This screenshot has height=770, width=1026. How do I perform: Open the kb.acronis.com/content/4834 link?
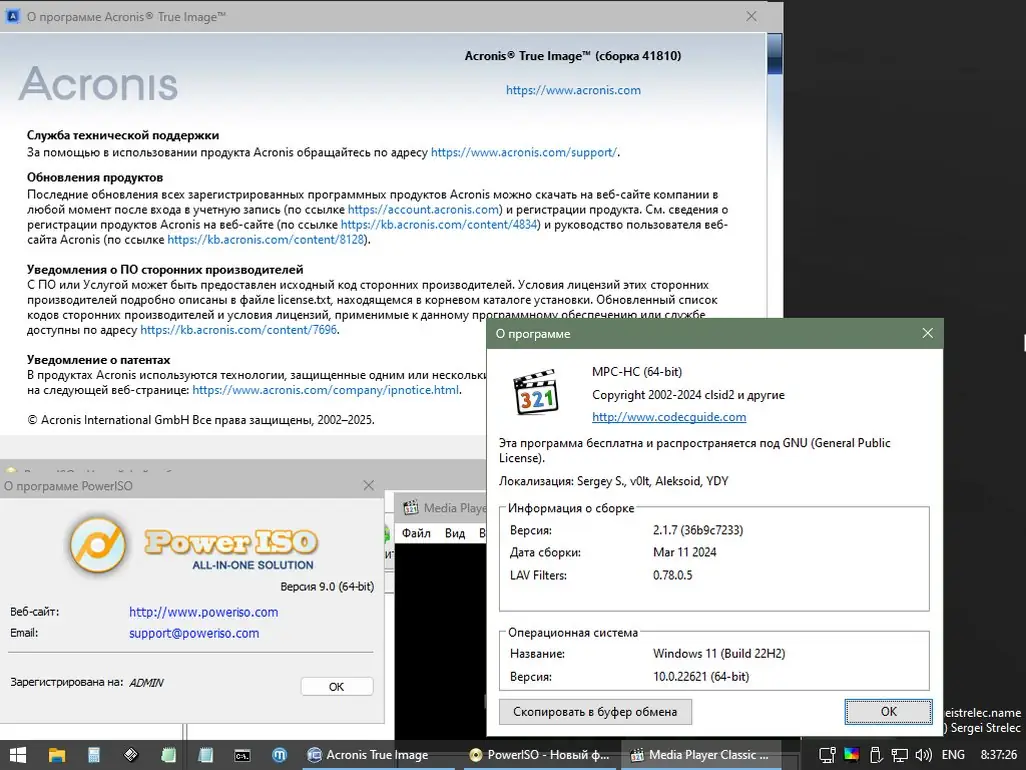coord(439,224)
